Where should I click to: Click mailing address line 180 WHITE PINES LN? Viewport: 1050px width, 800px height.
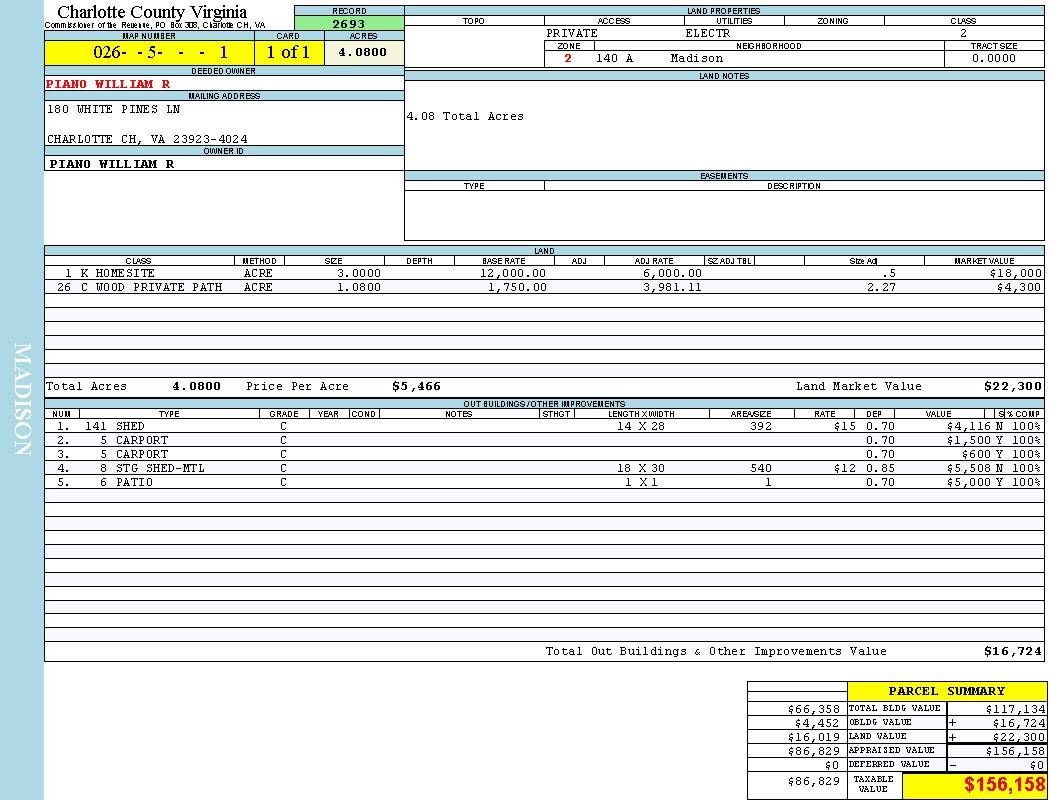[x=114, y=109]
